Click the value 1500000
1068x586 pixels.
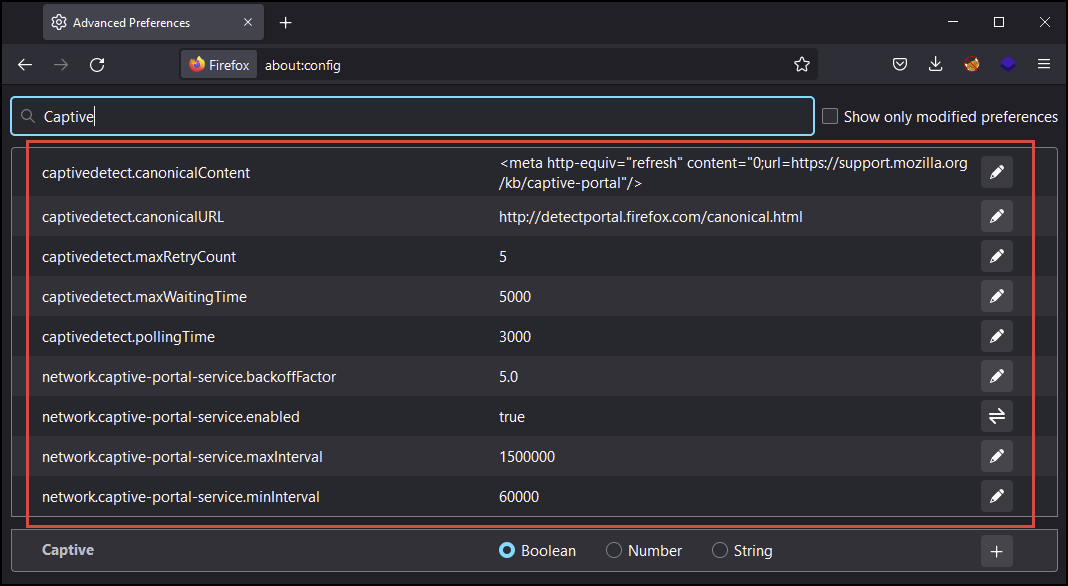point(527,457)
